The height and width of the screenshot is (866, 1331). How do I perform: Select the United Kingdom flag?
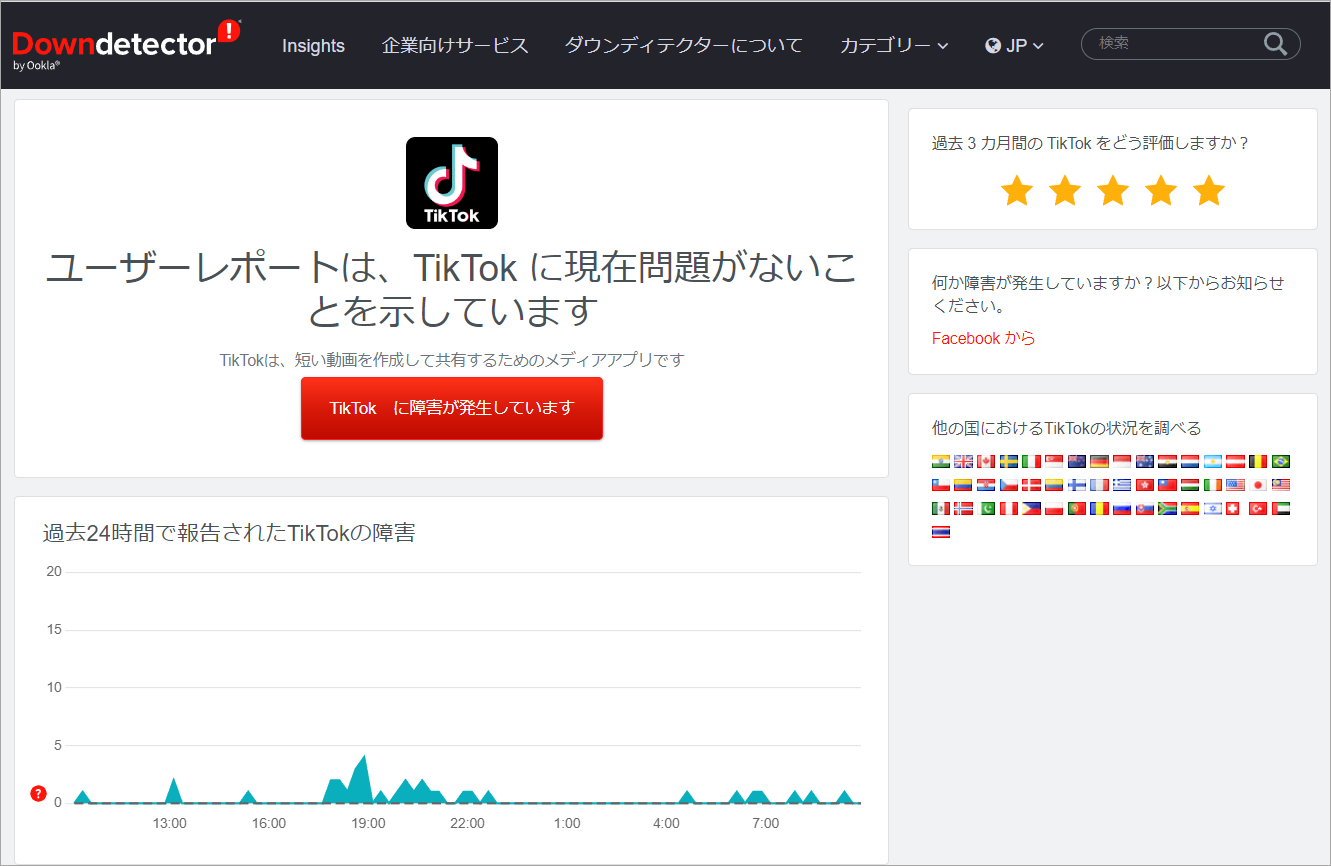pos(963,461)
